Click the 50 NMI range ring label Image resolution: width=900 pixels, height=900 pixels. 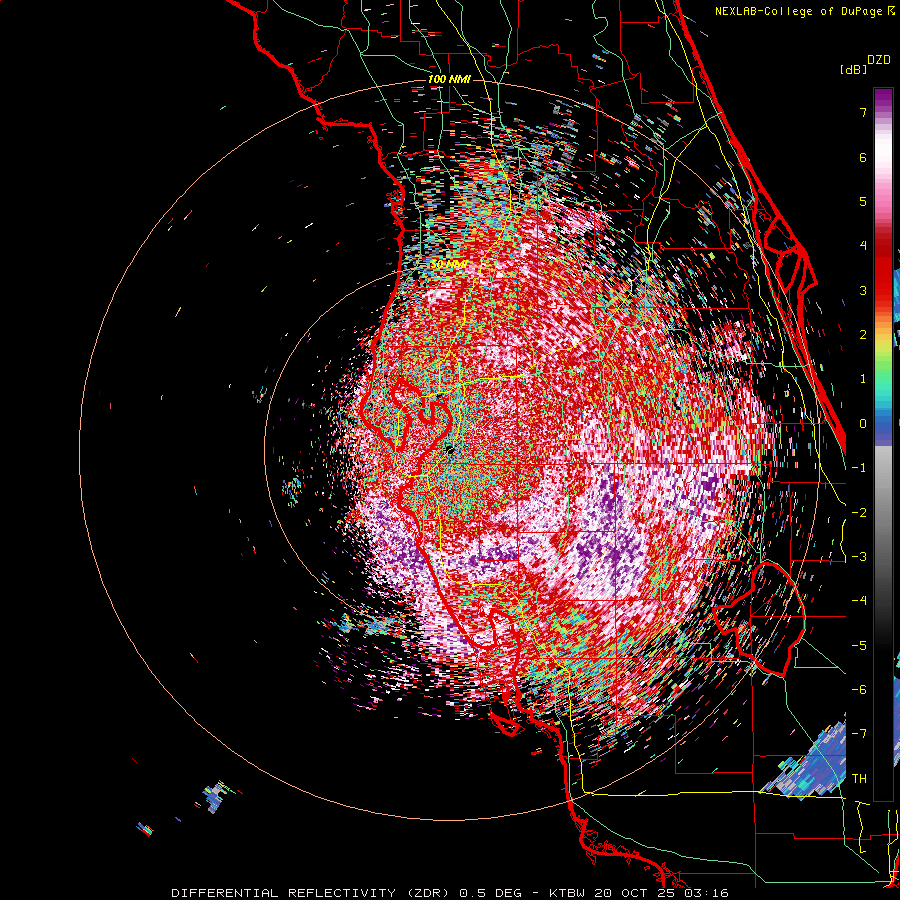pos(449,265)
